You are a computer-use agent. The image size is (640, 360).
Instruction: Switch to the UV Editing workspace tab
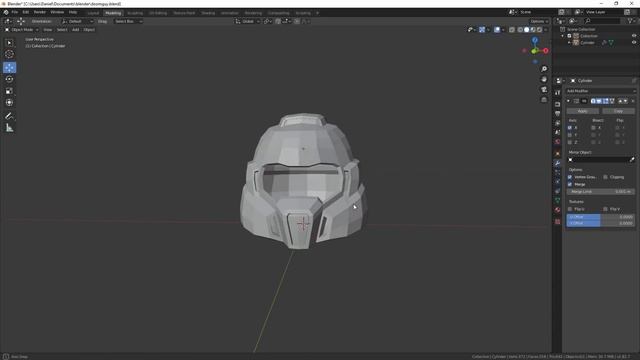(158, 13)
